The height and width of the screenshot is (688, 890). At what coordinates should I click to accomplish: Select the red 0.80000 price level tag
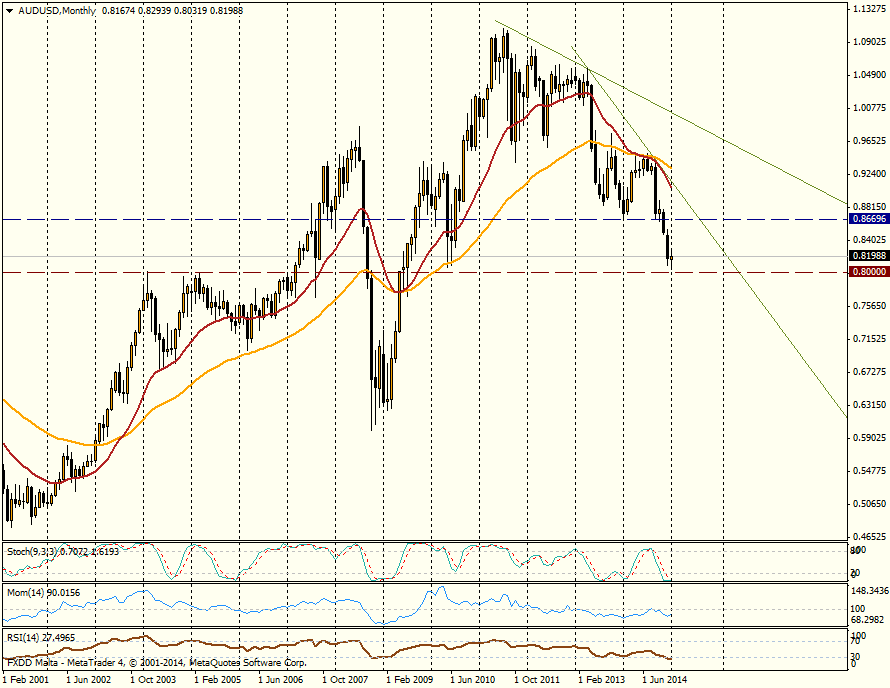[x=866, y=272]
